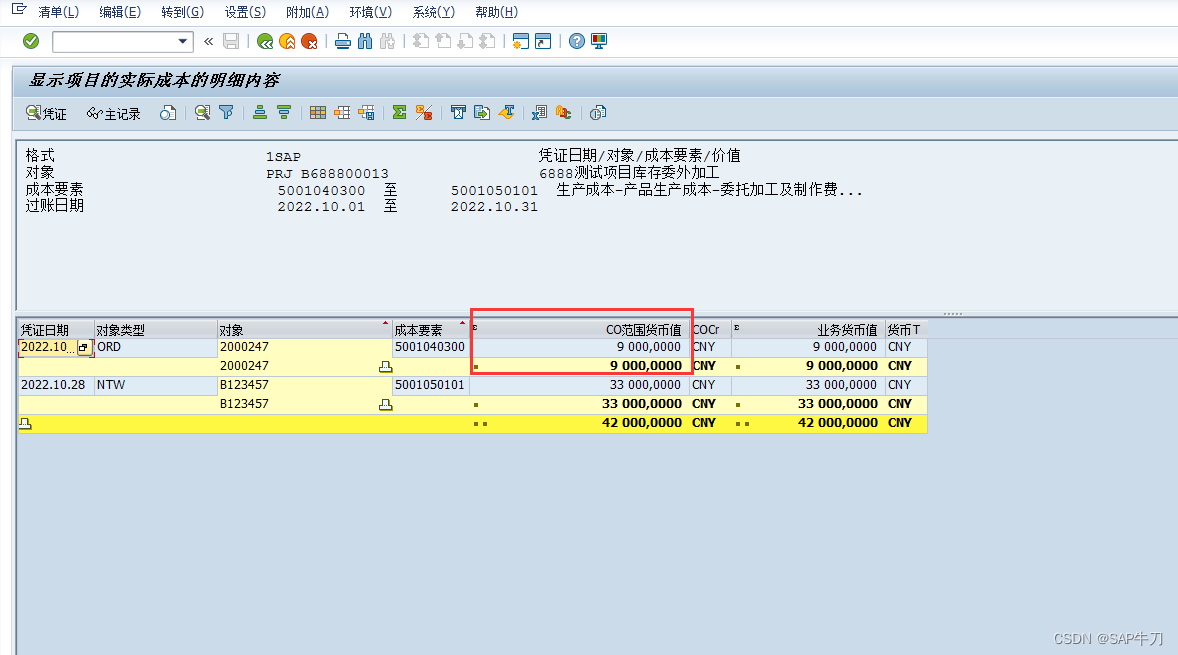Image resolution: width=1178 pixels, height=655 pixels.
Task: Click the Set Filter funnel icon
Action: tap(226, 113)
